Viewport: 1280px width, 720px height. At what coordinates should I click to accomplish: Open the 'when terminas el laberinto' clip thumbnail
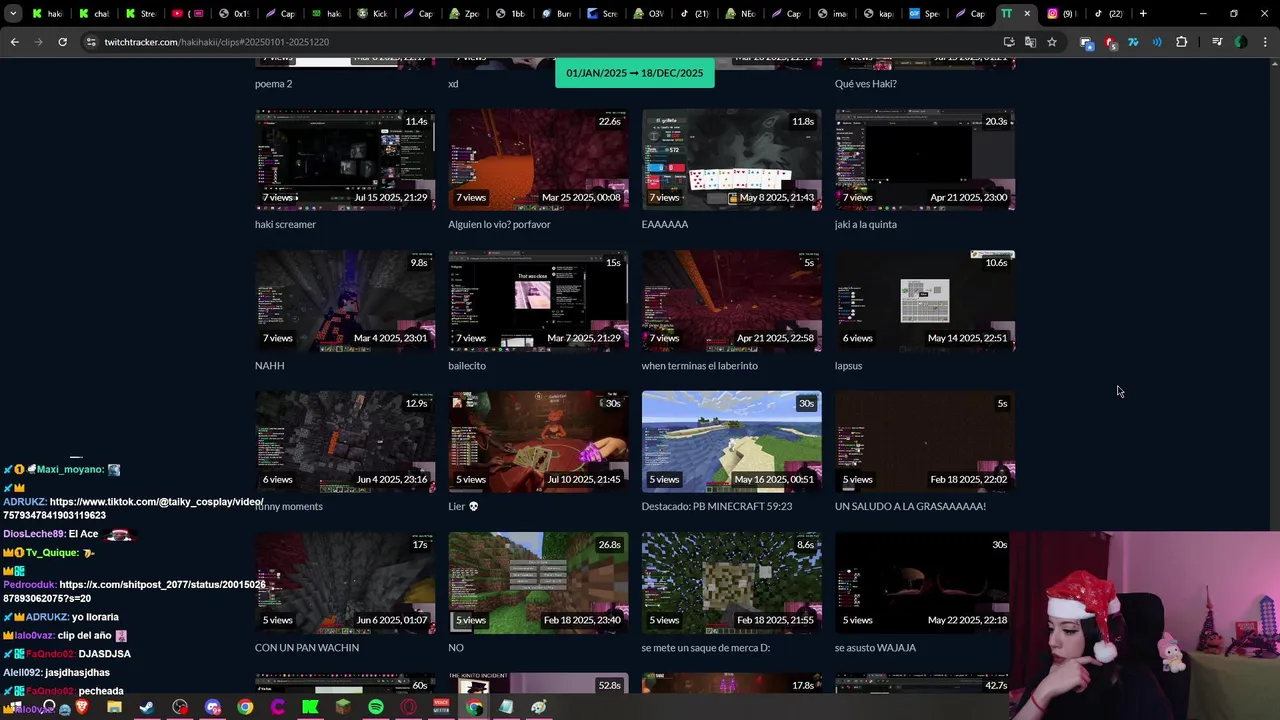(x=732, y=301)
